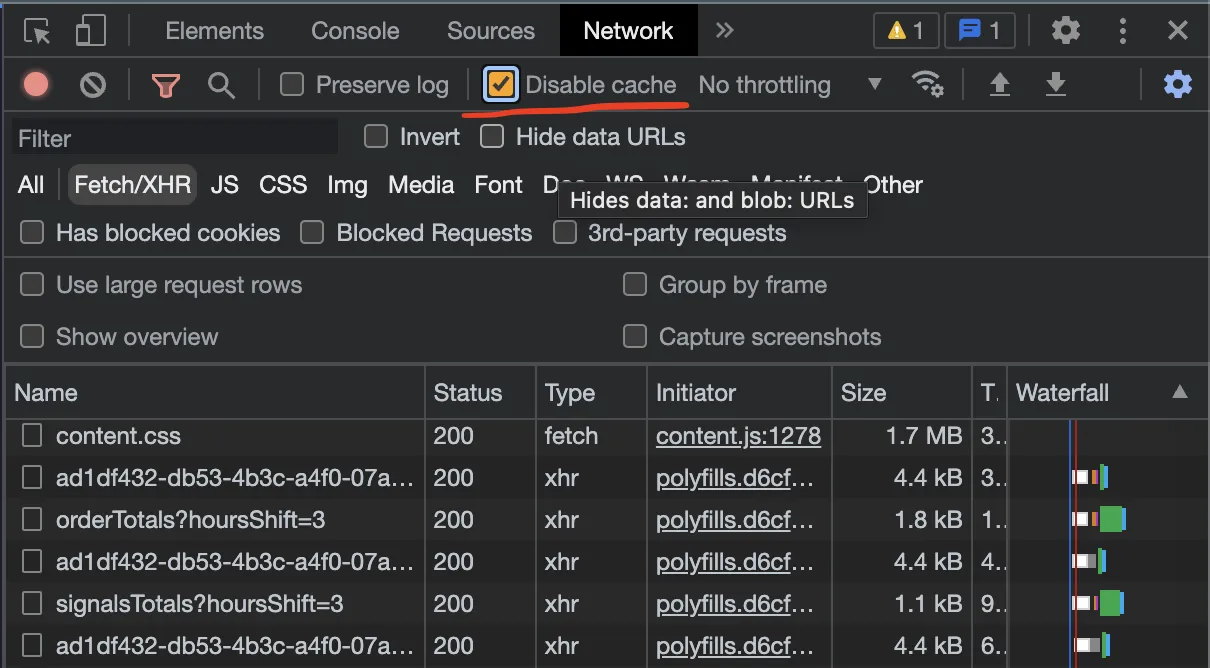
Task: Enable the Preserve log checkbox
Action: (x=292, y=85)
